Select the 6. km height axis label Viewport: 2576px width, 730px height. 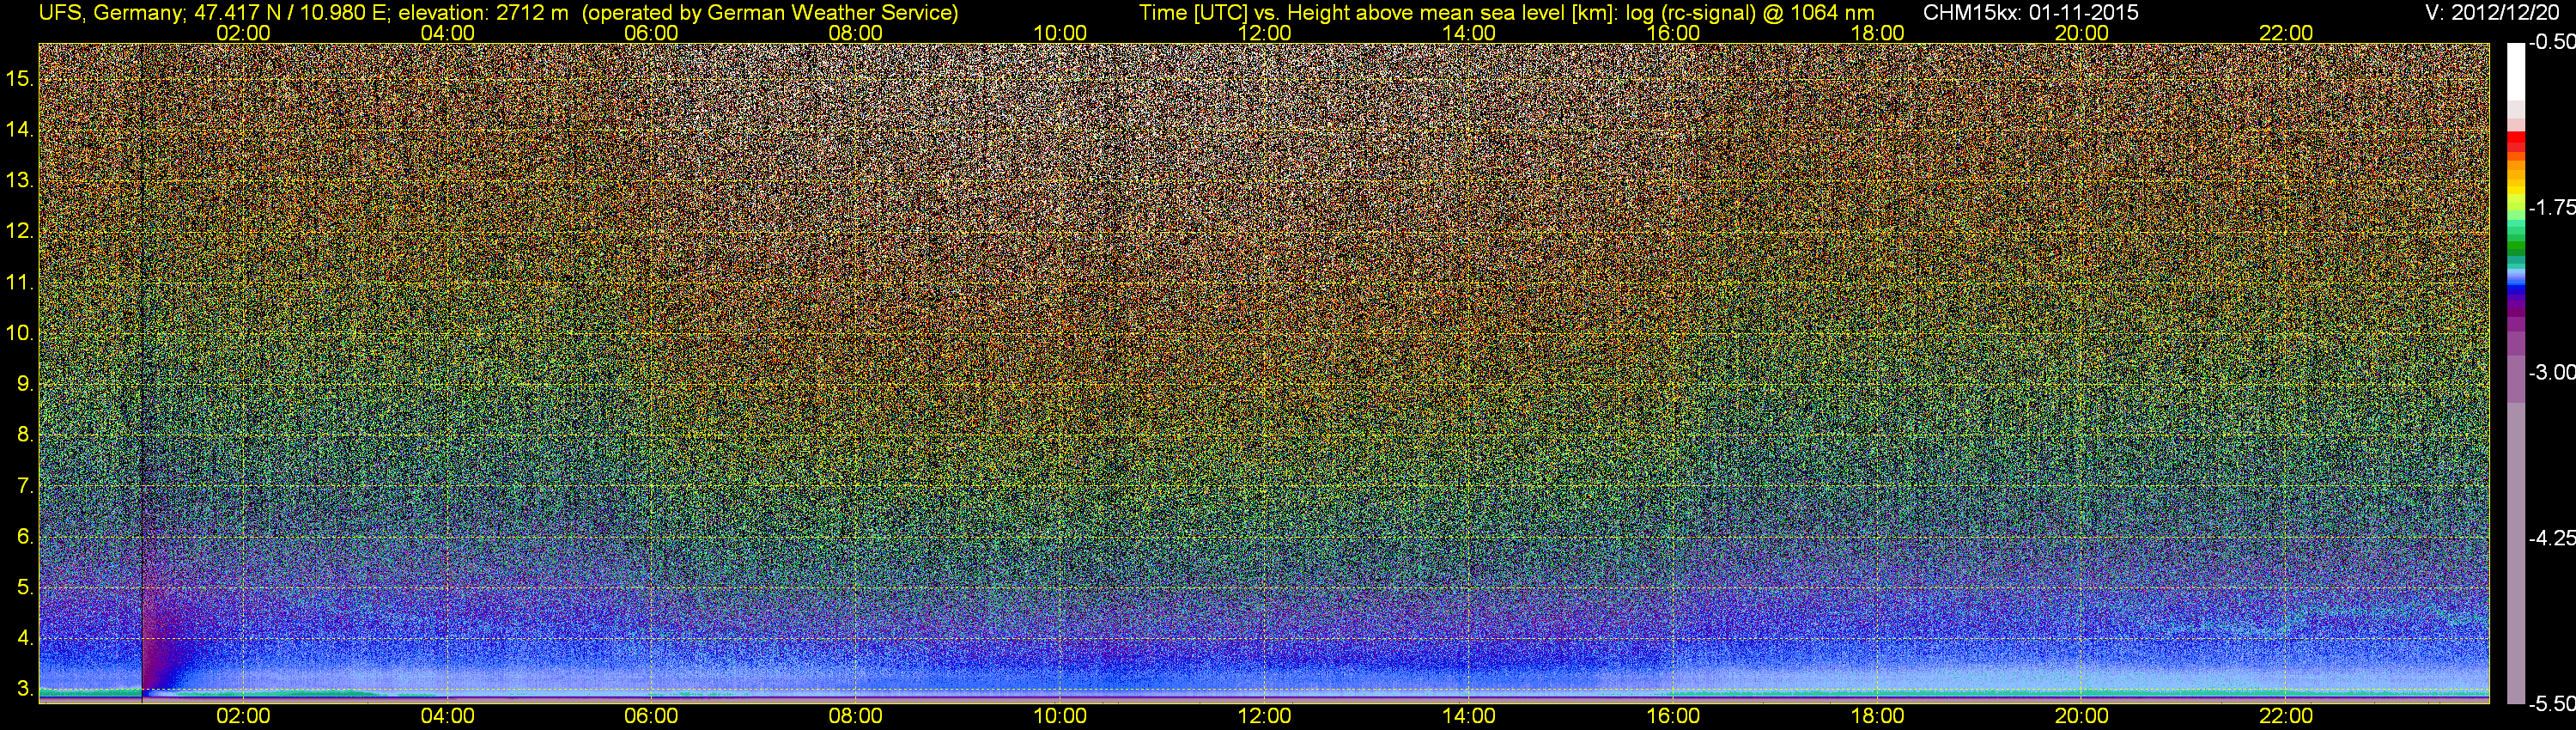pyautogui.click(x=25, y=537)
